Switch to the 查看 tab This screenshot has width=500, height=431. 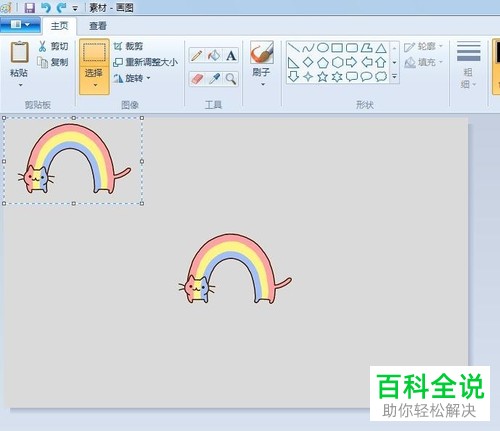[98, 26]
